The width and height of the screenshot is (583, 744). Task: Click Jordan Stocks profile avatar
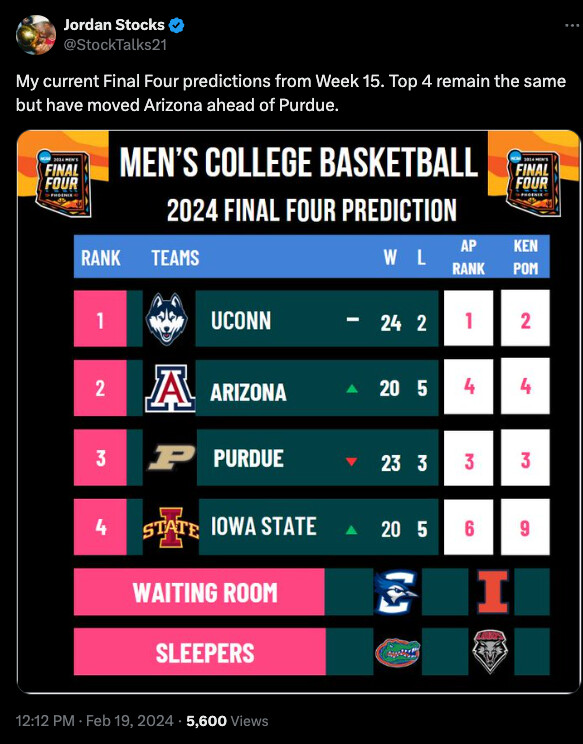coord(36,35)
